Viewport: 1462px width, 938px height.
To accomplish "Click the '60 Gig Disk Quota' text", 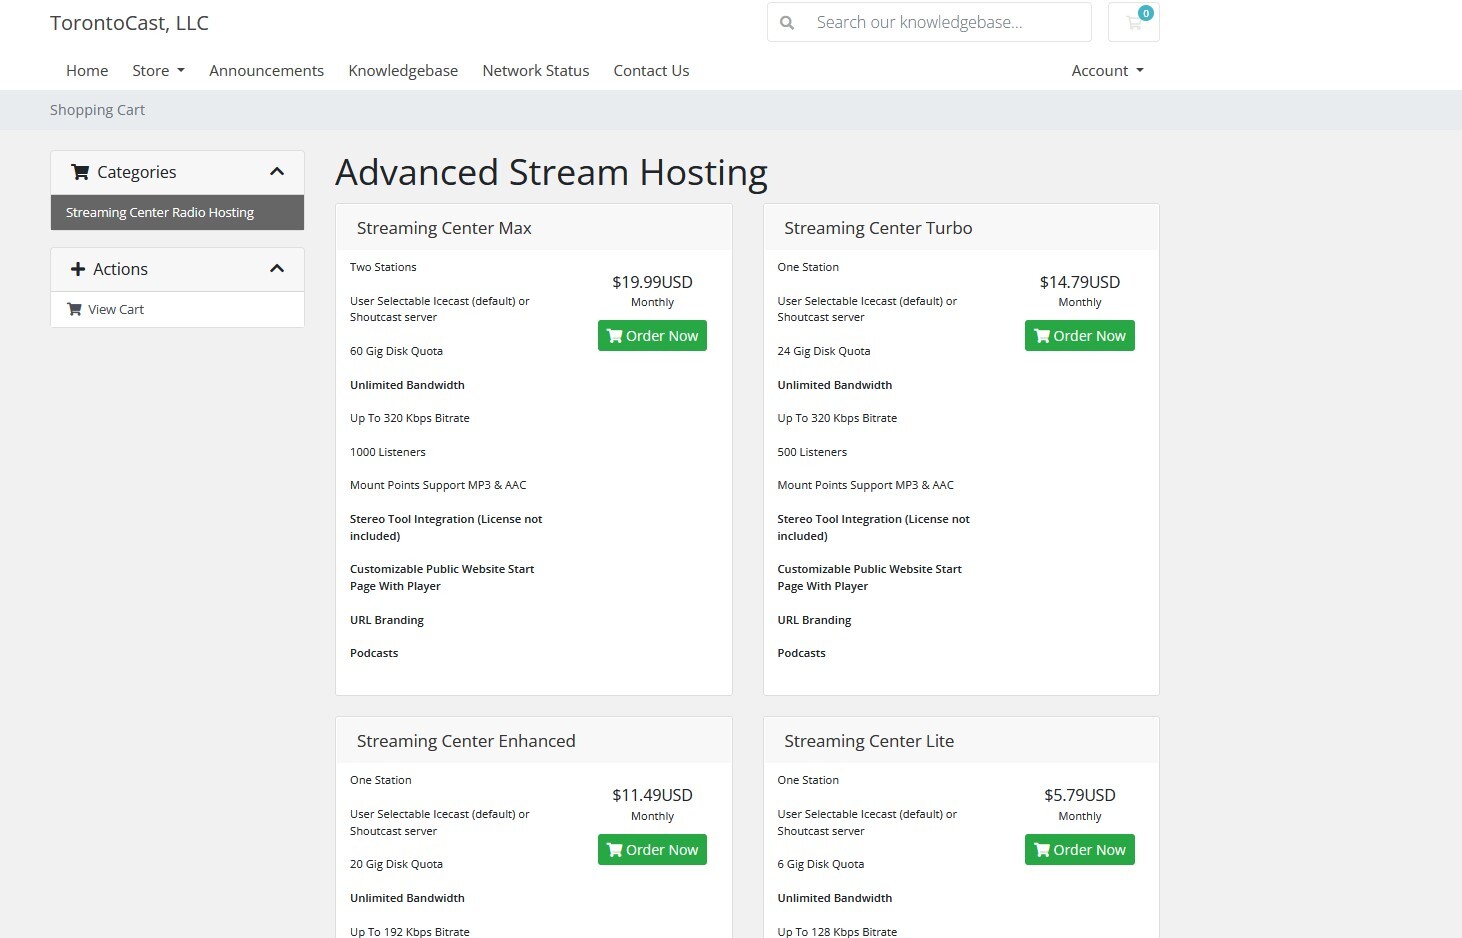I will tap(396, 351).
